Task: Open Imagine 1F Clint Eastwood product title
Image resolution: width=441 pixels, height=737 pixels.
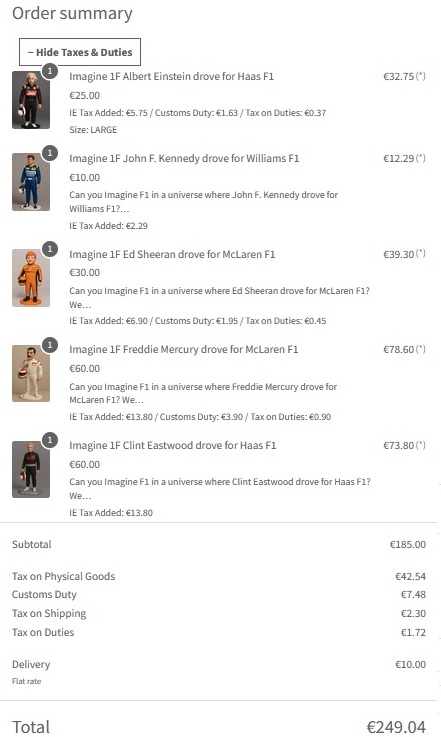Action: pyautogui.click(x=173, y=445)
